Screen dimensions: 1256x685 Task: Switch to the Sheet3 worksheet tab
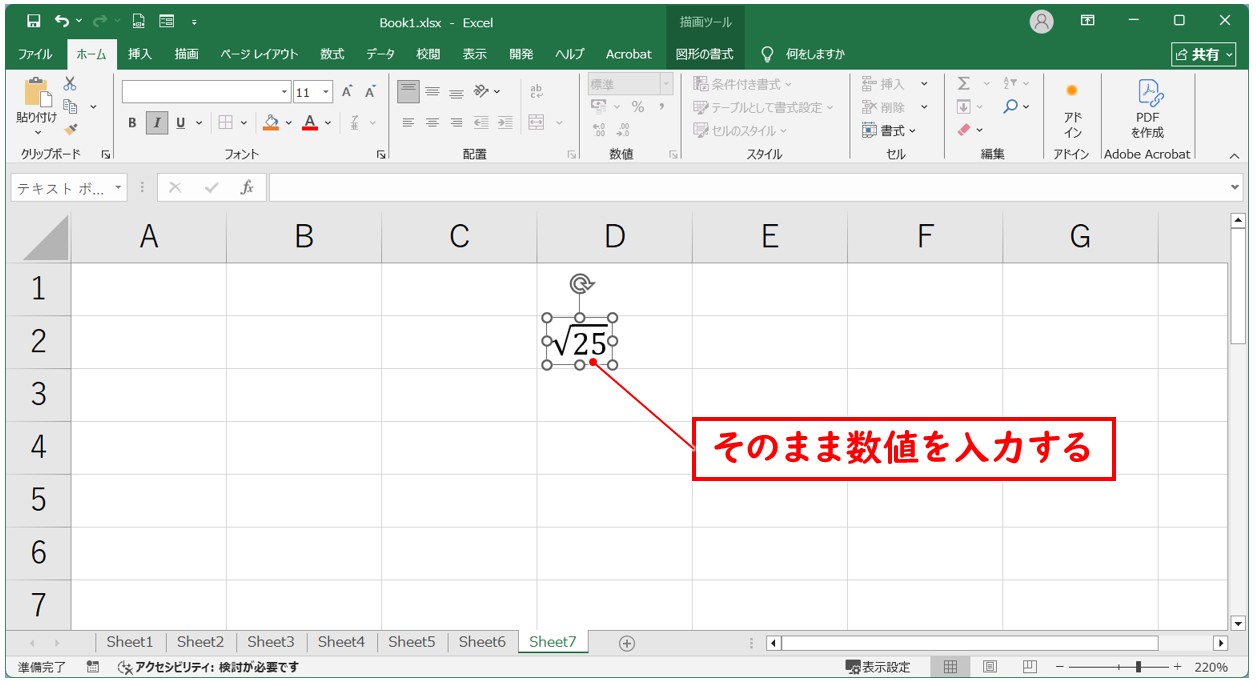(x=270, y=642)
